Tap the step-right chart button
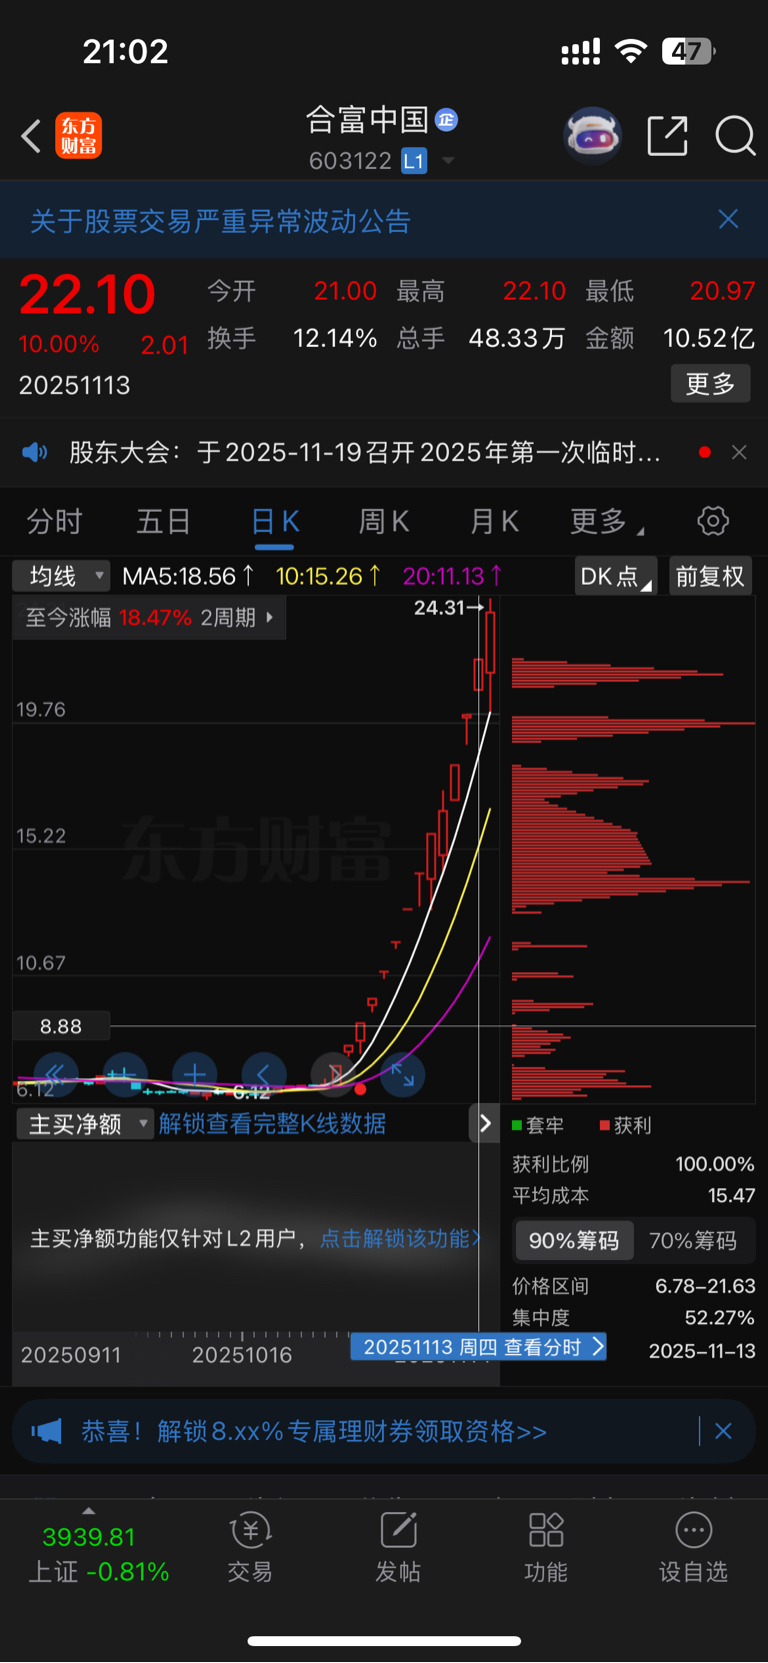Image resolution: width=768 pixels, height=1663 pixels. (334, 1075)
